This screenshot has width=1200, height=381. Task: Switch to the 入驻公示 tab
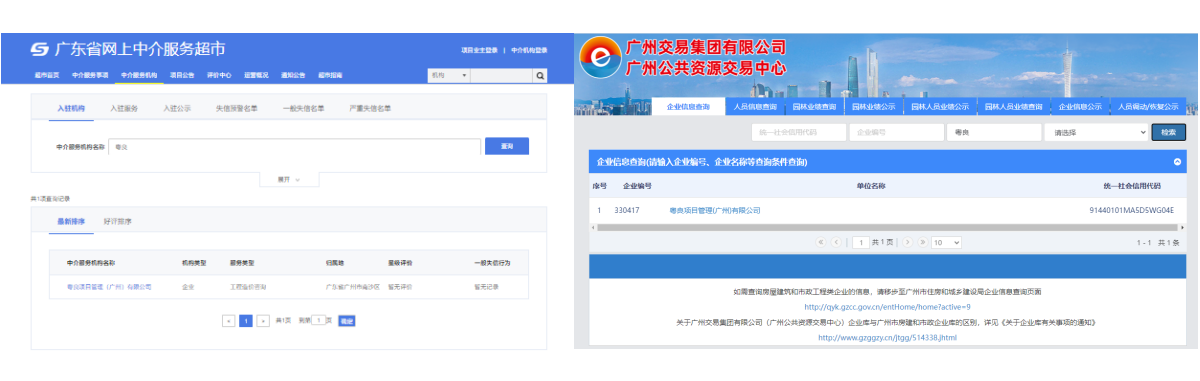pyautogui.click(x=177, y=108)
